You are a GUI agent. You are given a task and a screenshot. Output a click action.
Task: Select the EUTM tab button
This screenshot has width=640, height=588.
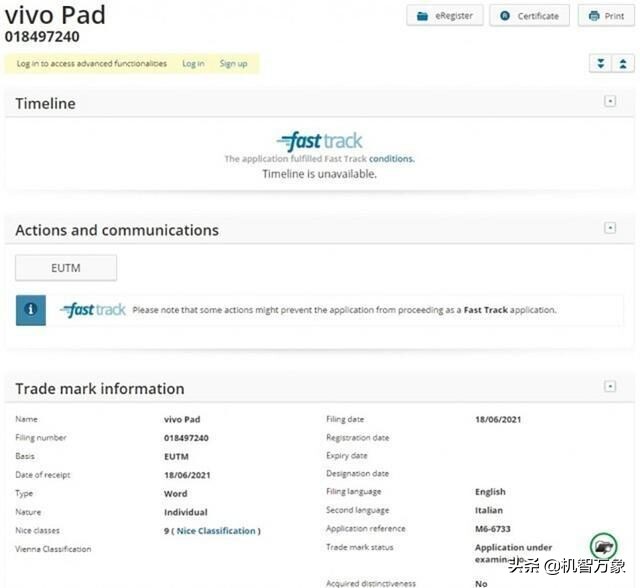[66, 268]
